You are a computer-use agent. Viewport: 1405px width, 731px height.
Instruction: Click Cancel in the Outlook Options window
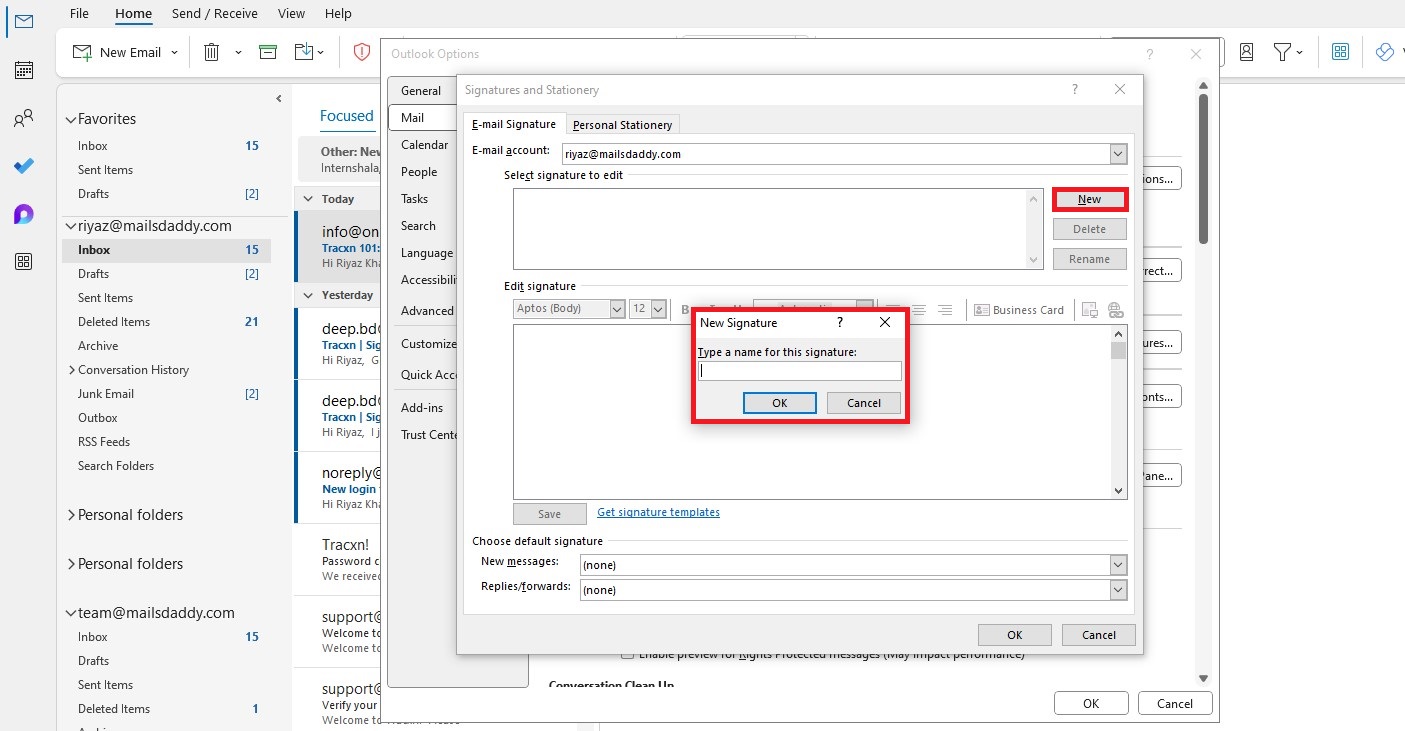(x=1175, y=703)
